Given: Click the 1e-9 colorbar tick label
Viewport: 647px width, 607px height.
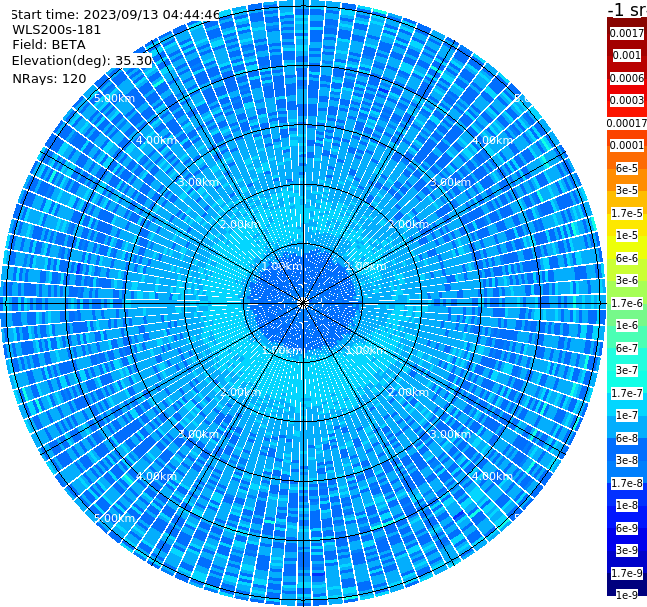Looking at the screenshot, I should [x=627, y=595].
